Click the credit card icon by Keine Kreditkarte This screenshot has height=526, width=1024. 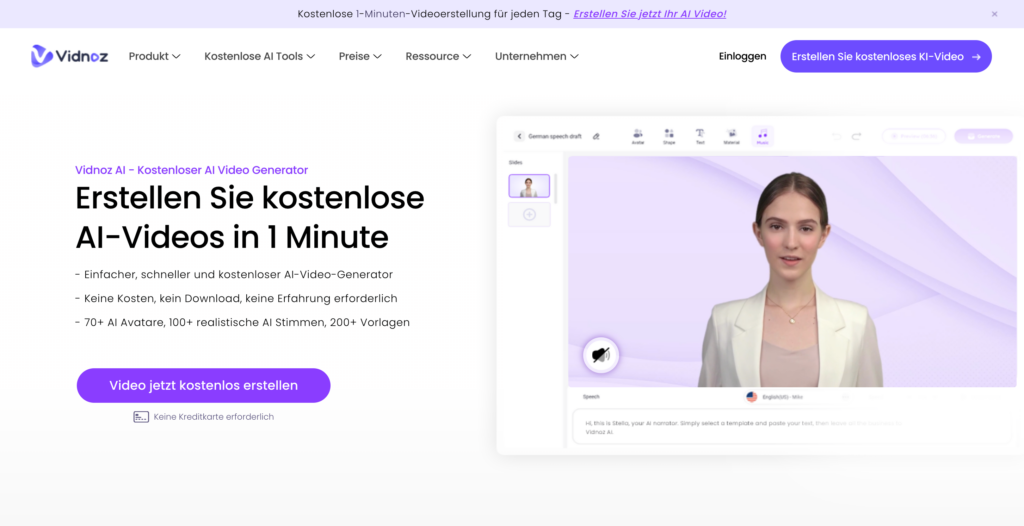coord(141,416)
